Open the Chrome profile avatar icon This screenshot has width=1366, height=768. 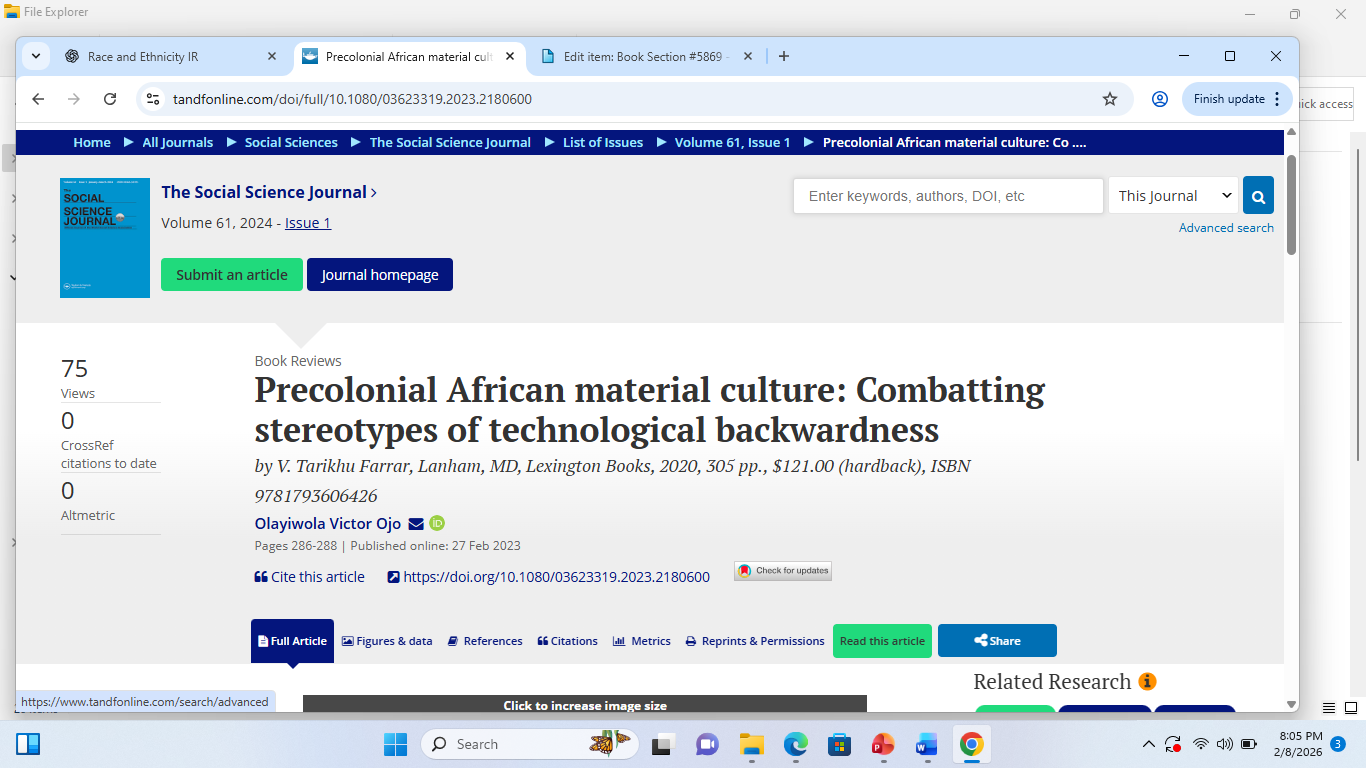pyautogui.click(x=1159, y=99)
